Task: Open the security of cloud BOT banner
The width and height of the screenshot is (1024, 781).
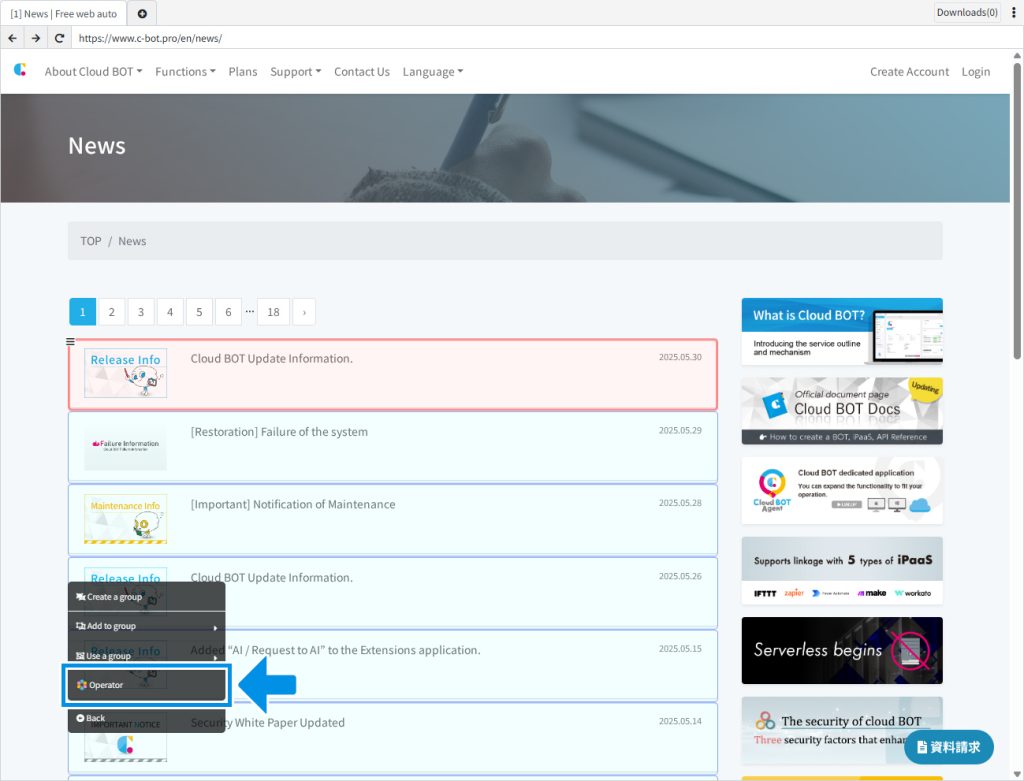Action: (x=842, y=731)
